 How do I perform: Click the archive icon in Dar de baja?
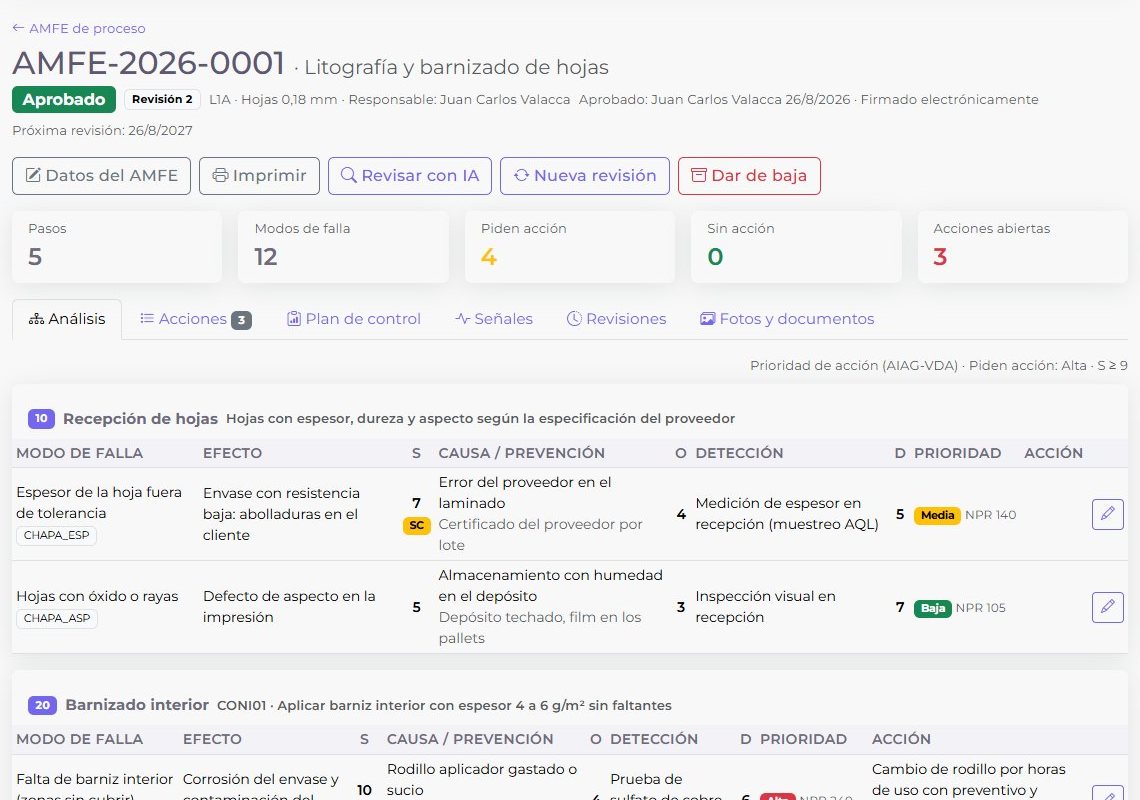(699, 175)
